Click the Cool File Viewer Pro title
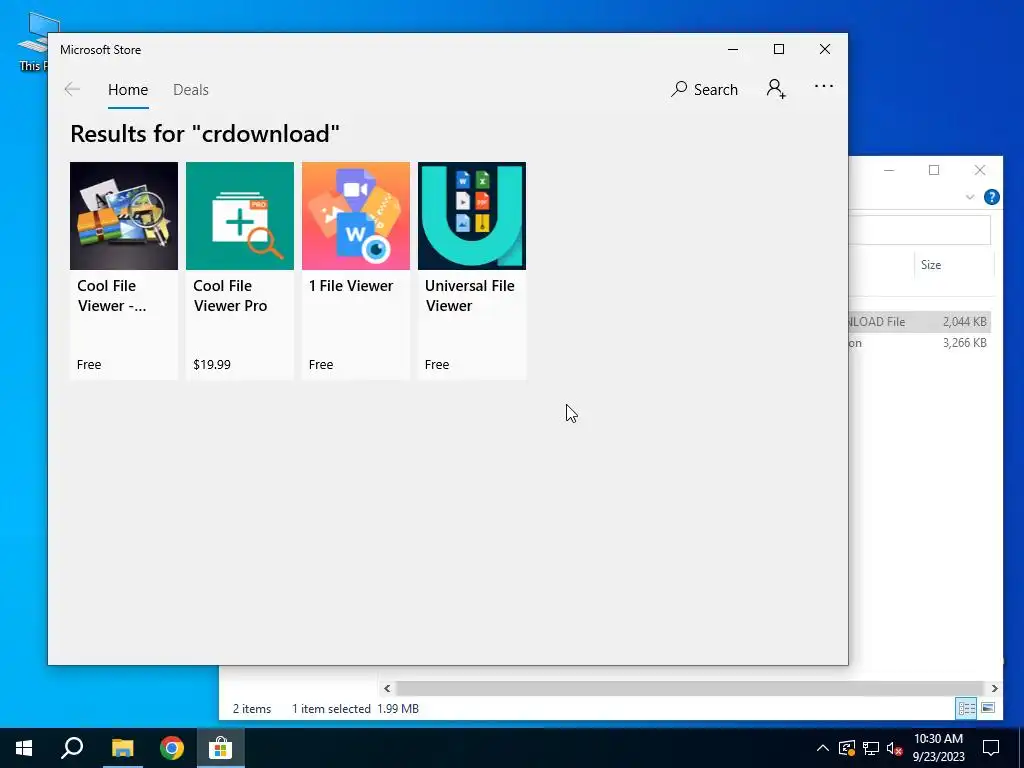This screenshot has width=1024, height=768. click(230, 296)
